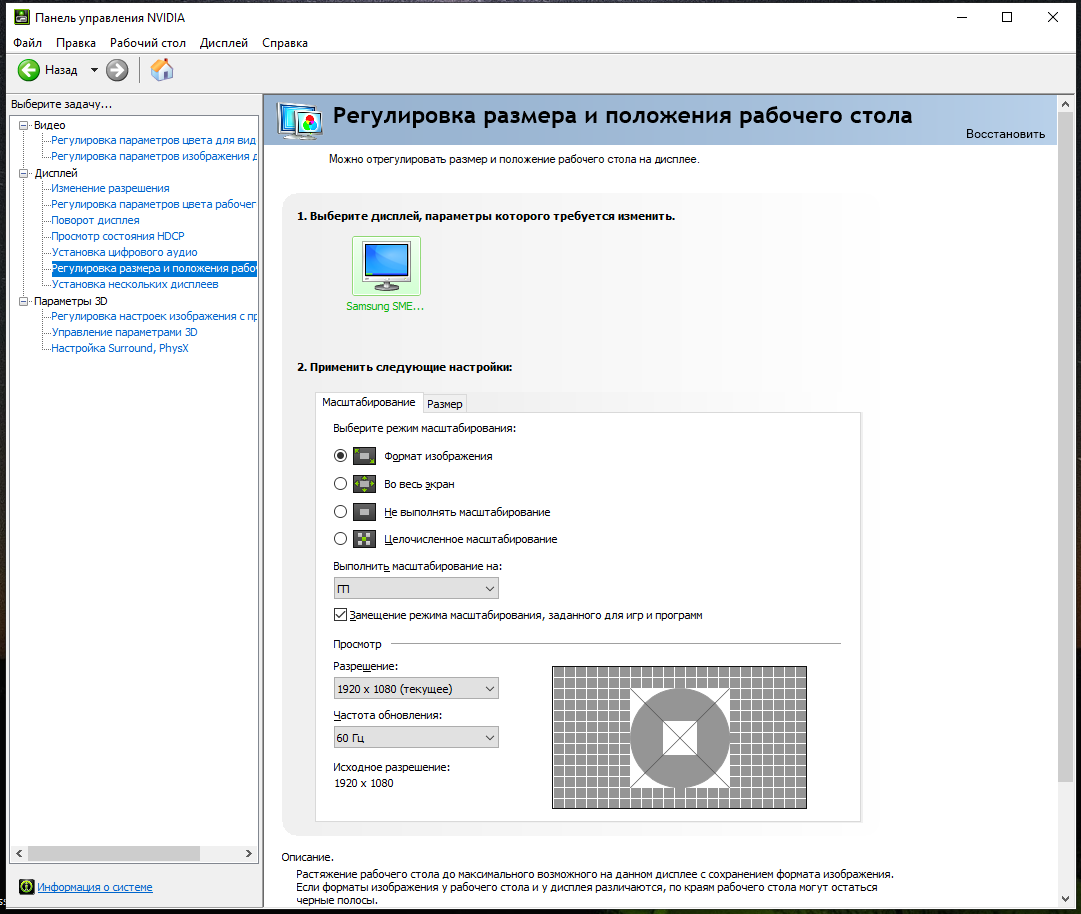Click main pane scroll-up arrow
The height and width of the screenshot is (914, 1081).
point(1065,104)
